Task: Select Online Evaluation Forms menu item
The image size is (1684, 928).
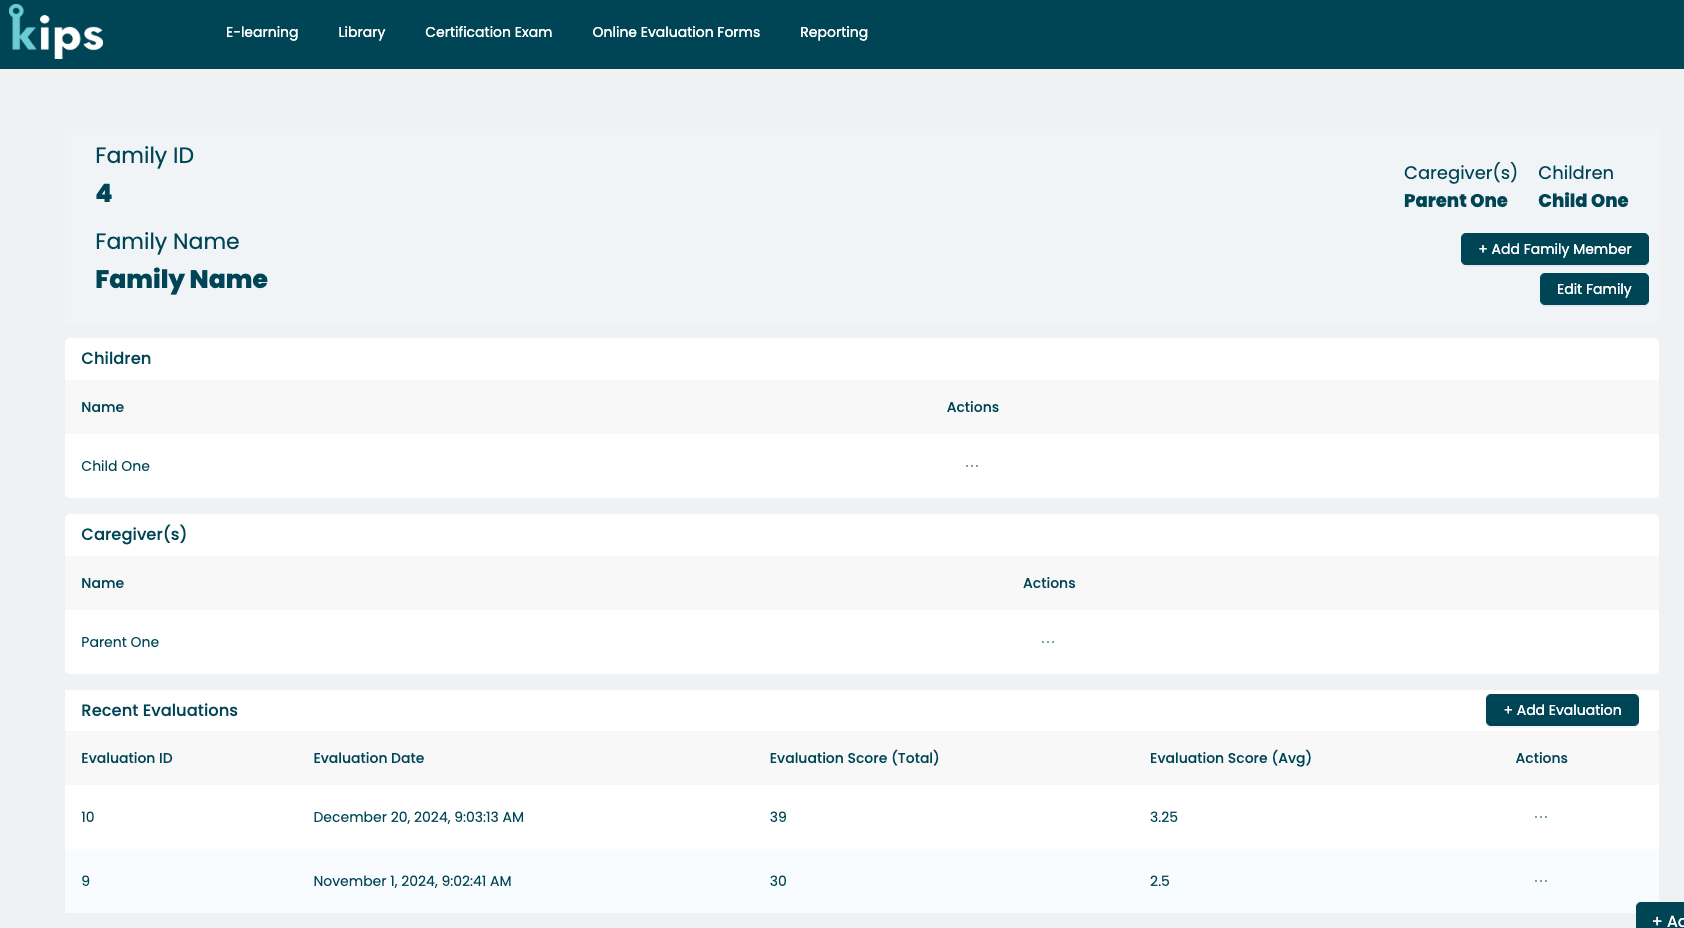Action: (x=676, y=32)
